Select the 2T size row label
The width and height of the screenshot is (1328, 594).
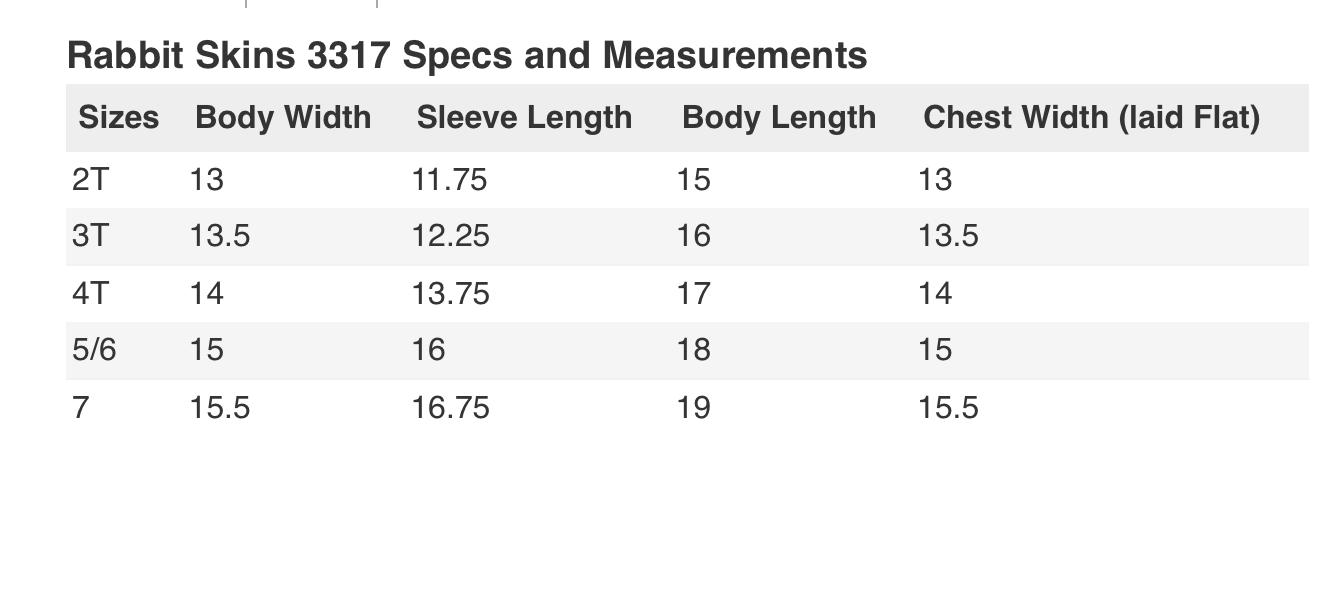point(90,180)
